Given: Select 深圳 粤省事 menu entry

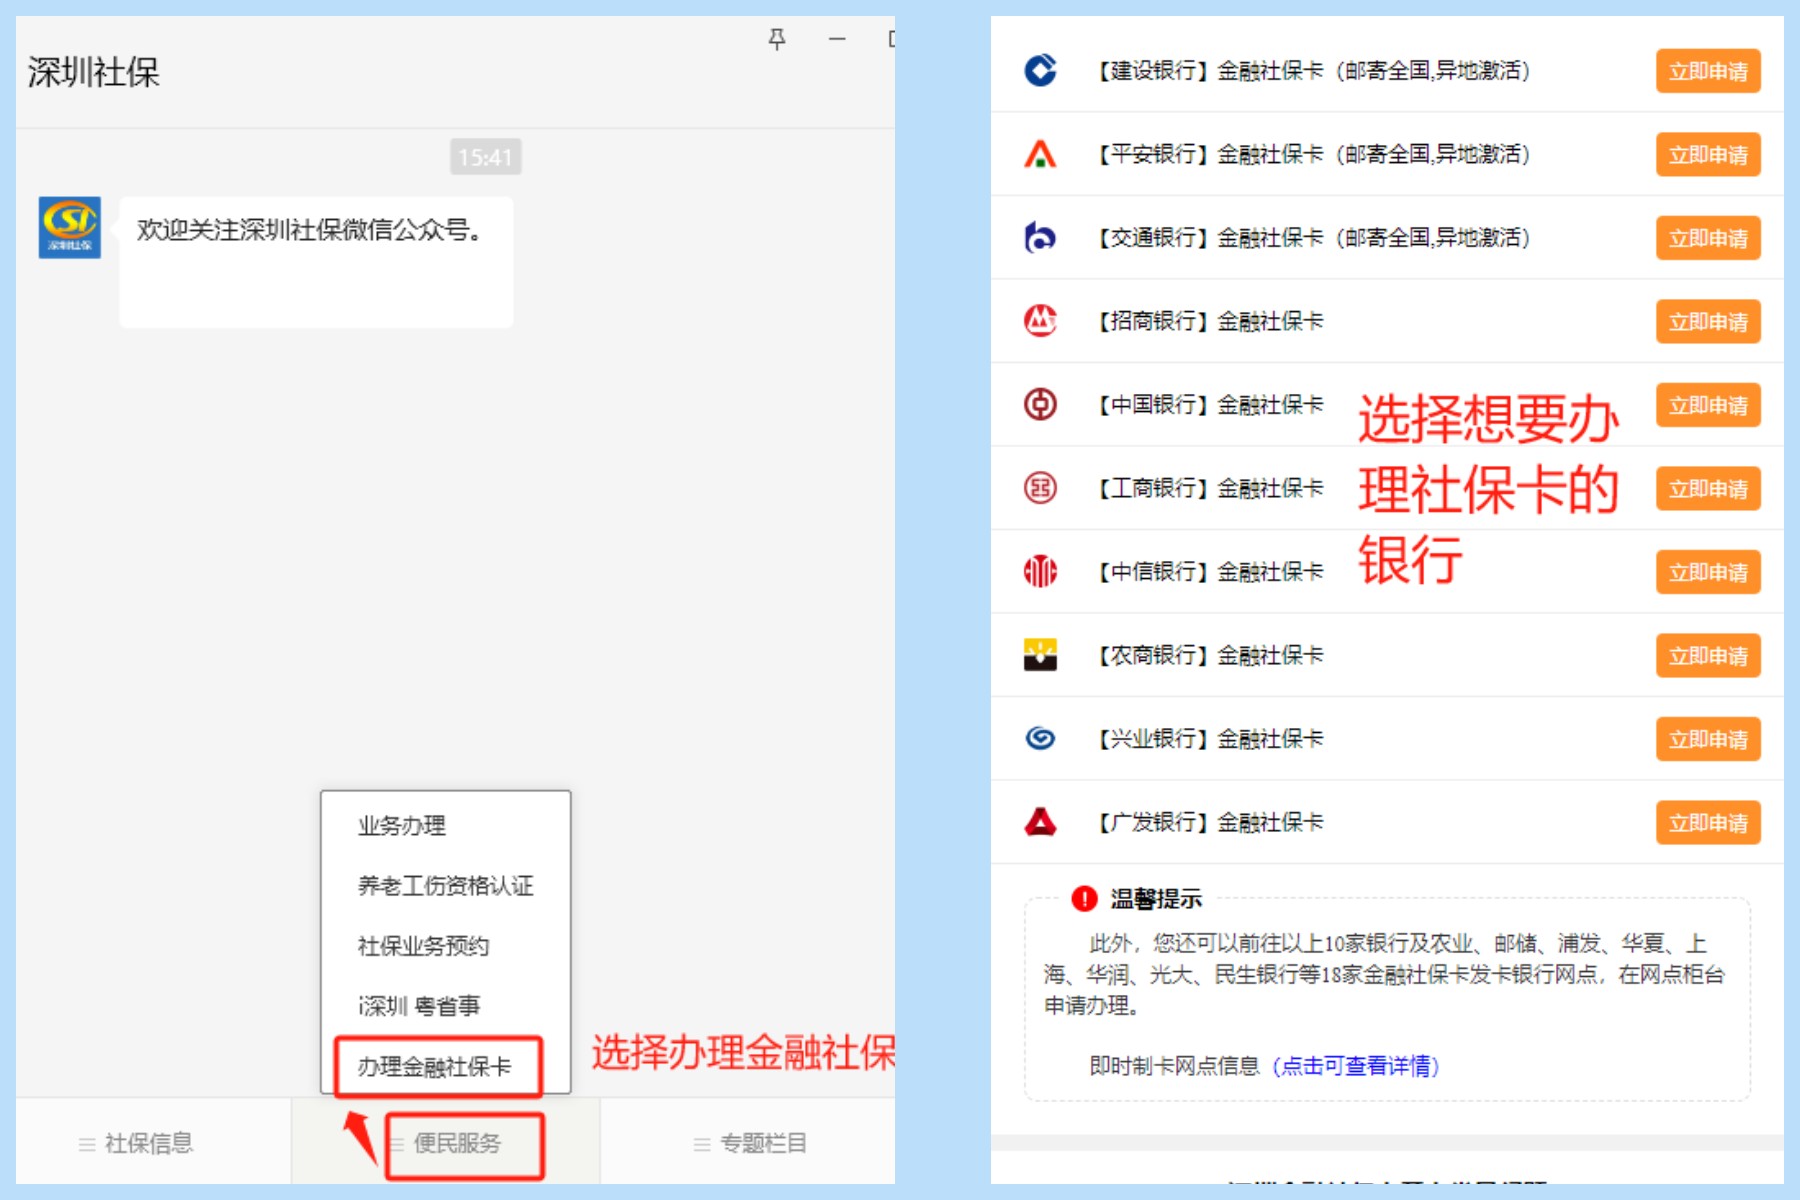Looking at the screenshot, I should tap(419, 1006).
